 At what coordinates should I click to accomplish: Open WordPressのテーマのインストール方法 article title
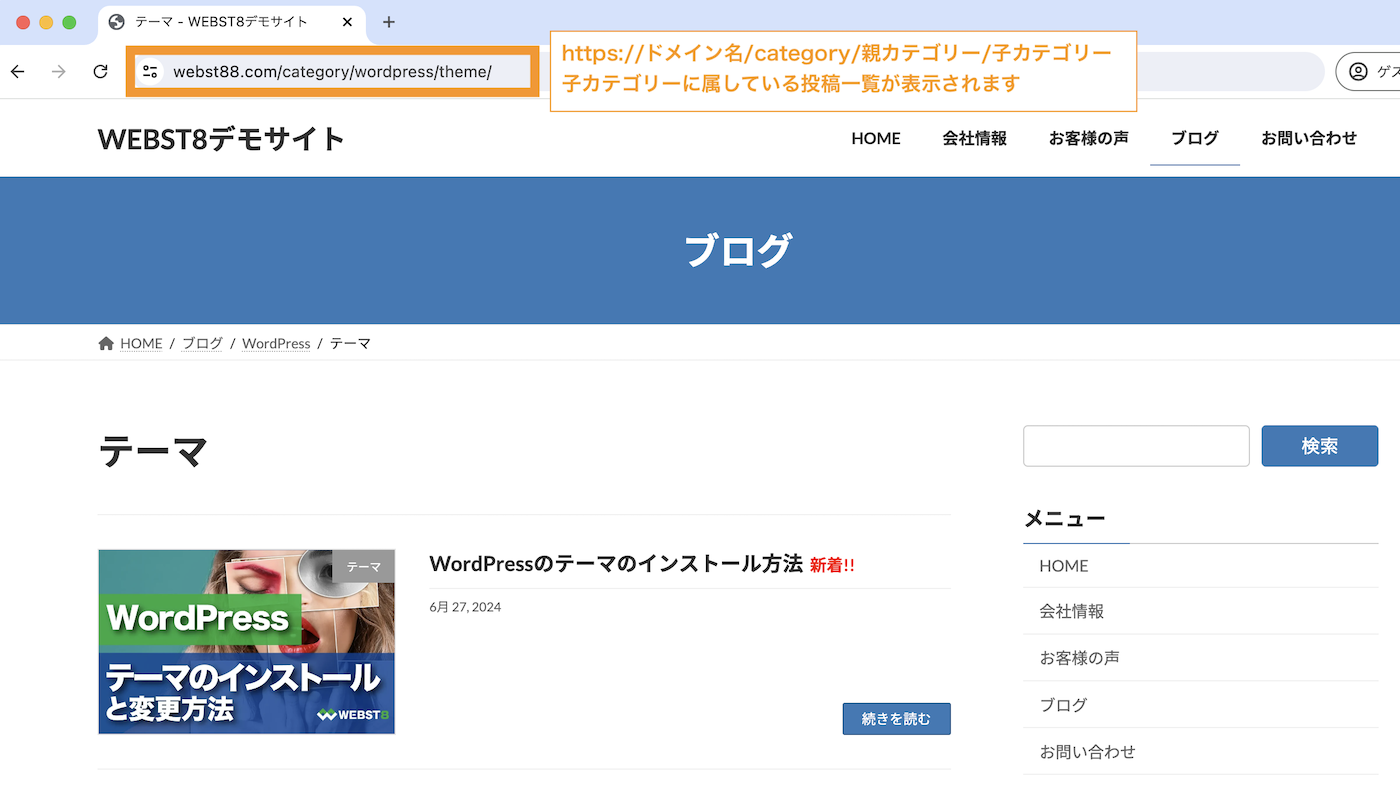[616, 563]
